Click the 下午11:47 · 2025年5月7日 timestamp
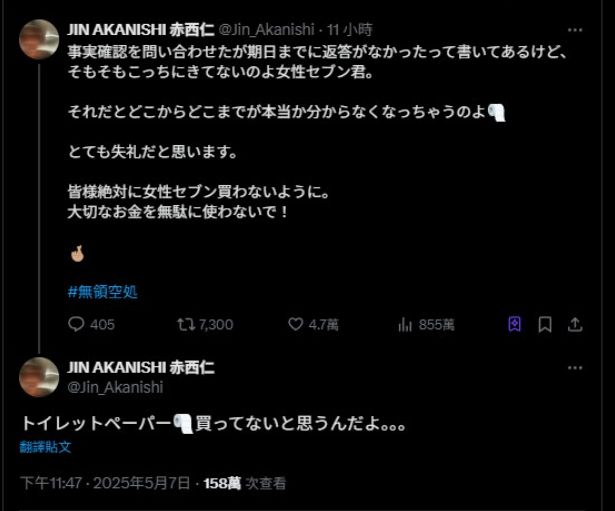 105,483
